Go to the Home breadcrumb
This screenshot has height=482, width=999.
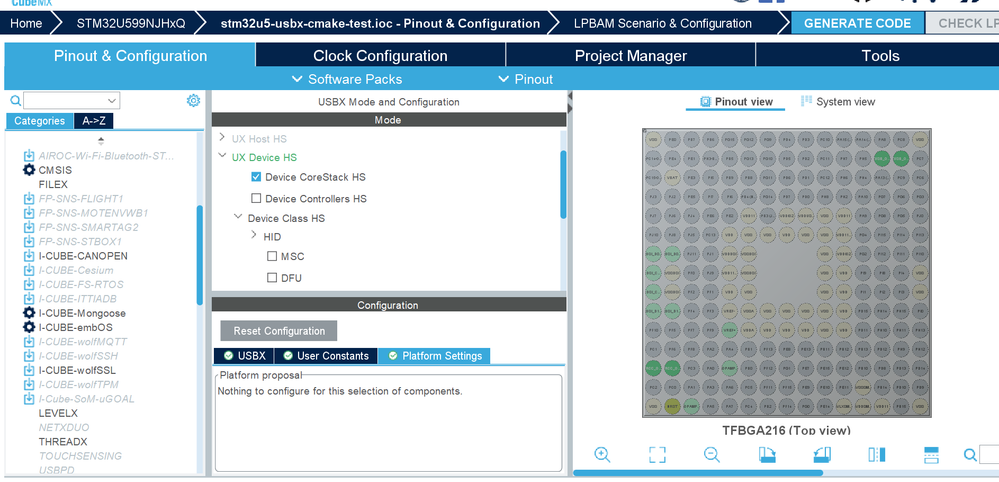(x=26, y=24)
